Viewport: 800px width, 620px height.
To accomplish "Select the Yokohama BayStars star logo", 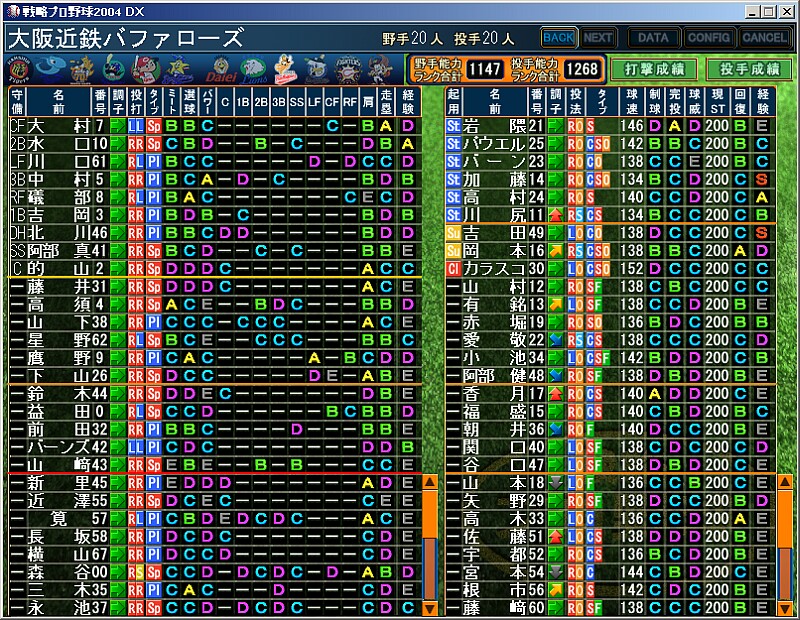I will tap(177, 69).
